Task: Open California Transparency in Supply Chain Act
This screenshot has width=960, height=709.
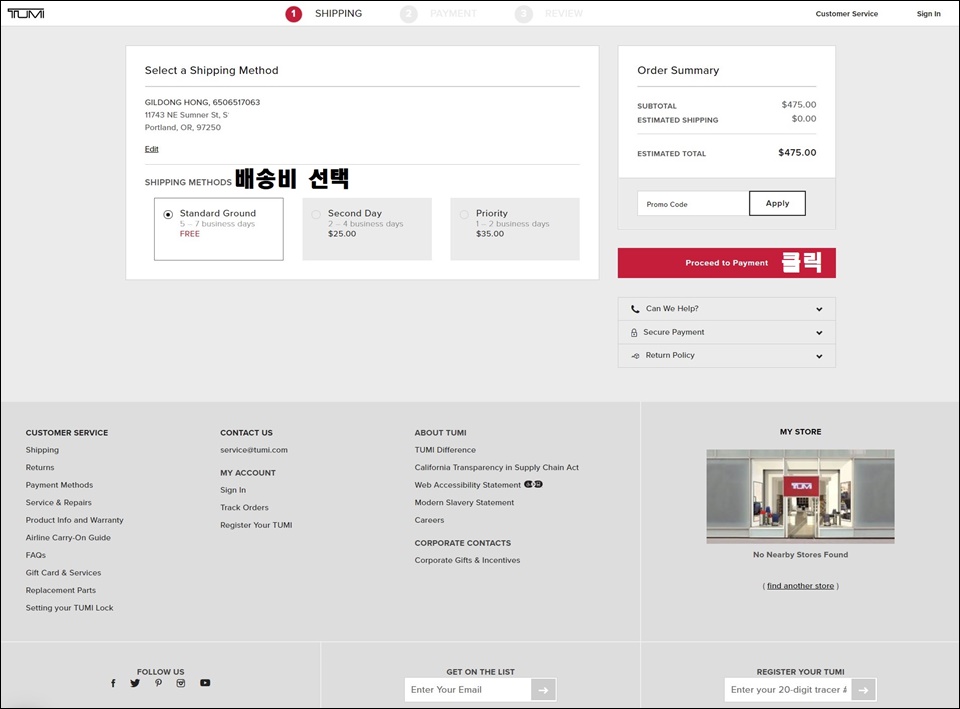Action: click(x=497, y=467)
